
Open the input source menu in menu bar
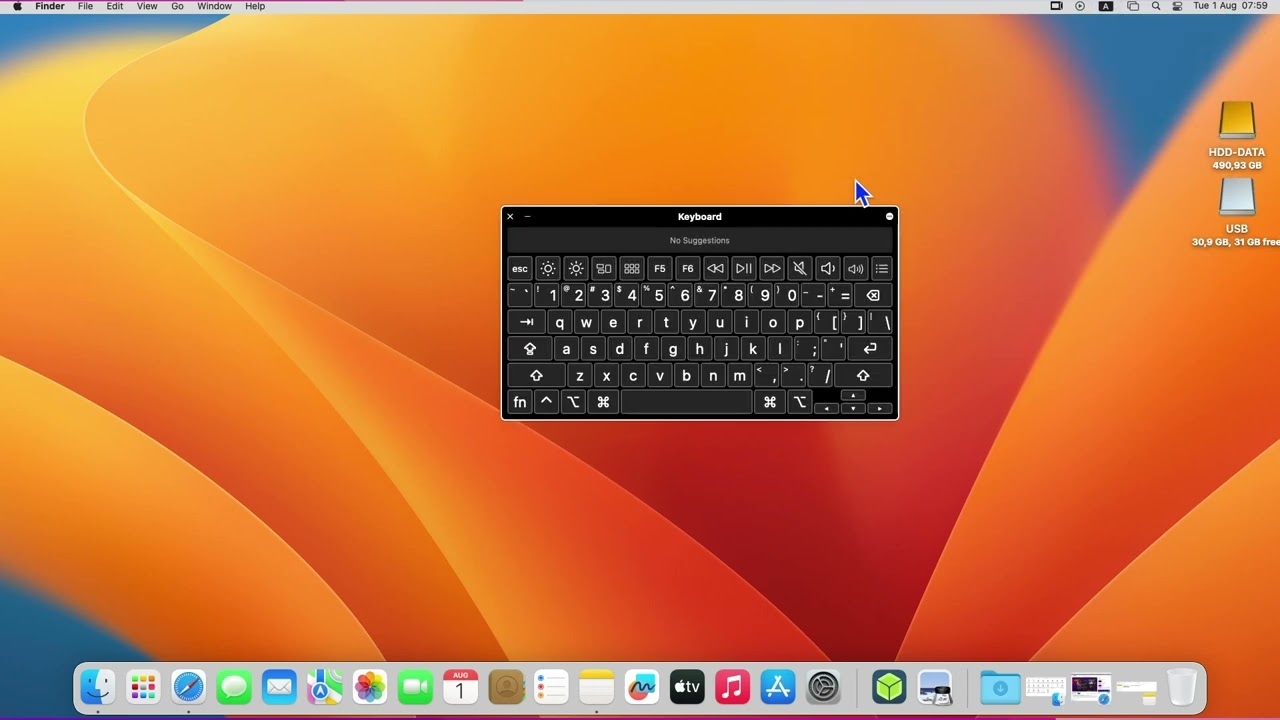click(1106, 6)
